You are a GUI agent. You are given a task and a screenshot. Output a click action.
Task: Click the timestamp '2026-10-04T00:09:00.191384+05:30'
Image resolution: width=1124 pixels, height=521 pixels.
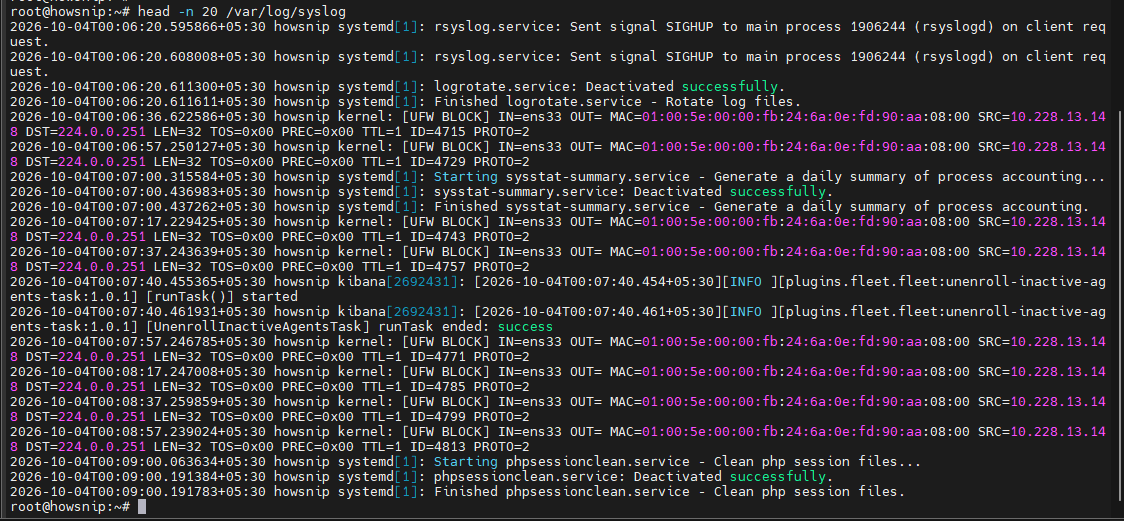click(x=138, y=477)
